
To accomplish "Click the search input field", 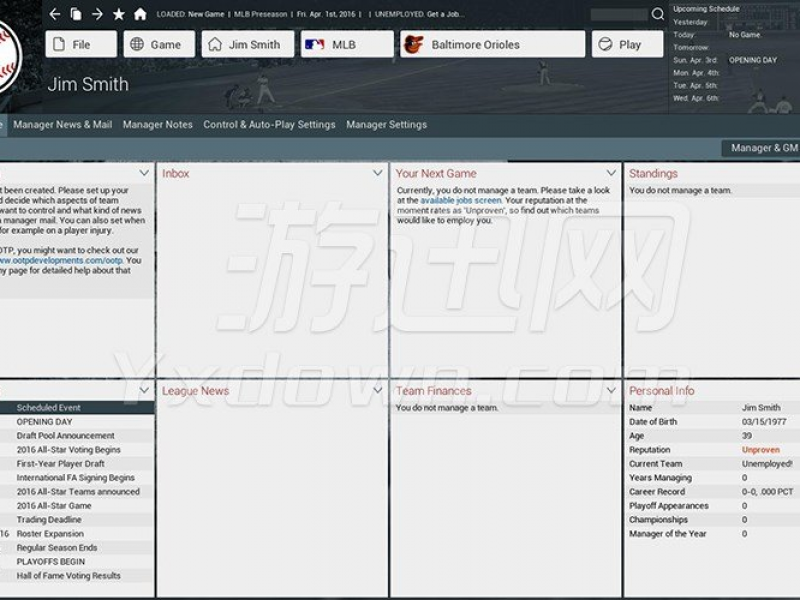I will [618, 14].
